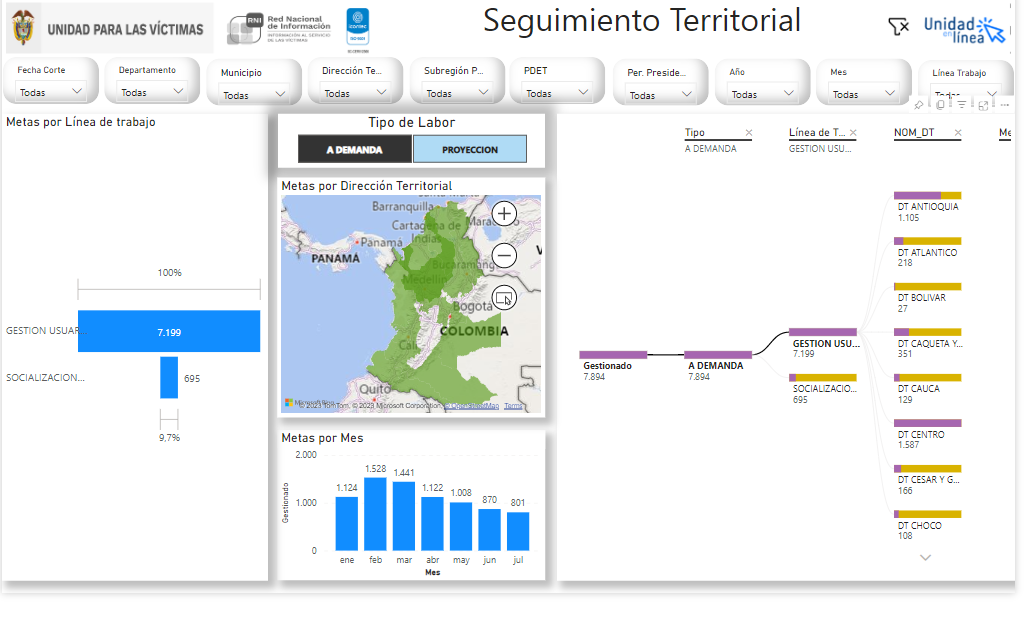Remove the NOM_DT level with X

(x=957, y=133)
